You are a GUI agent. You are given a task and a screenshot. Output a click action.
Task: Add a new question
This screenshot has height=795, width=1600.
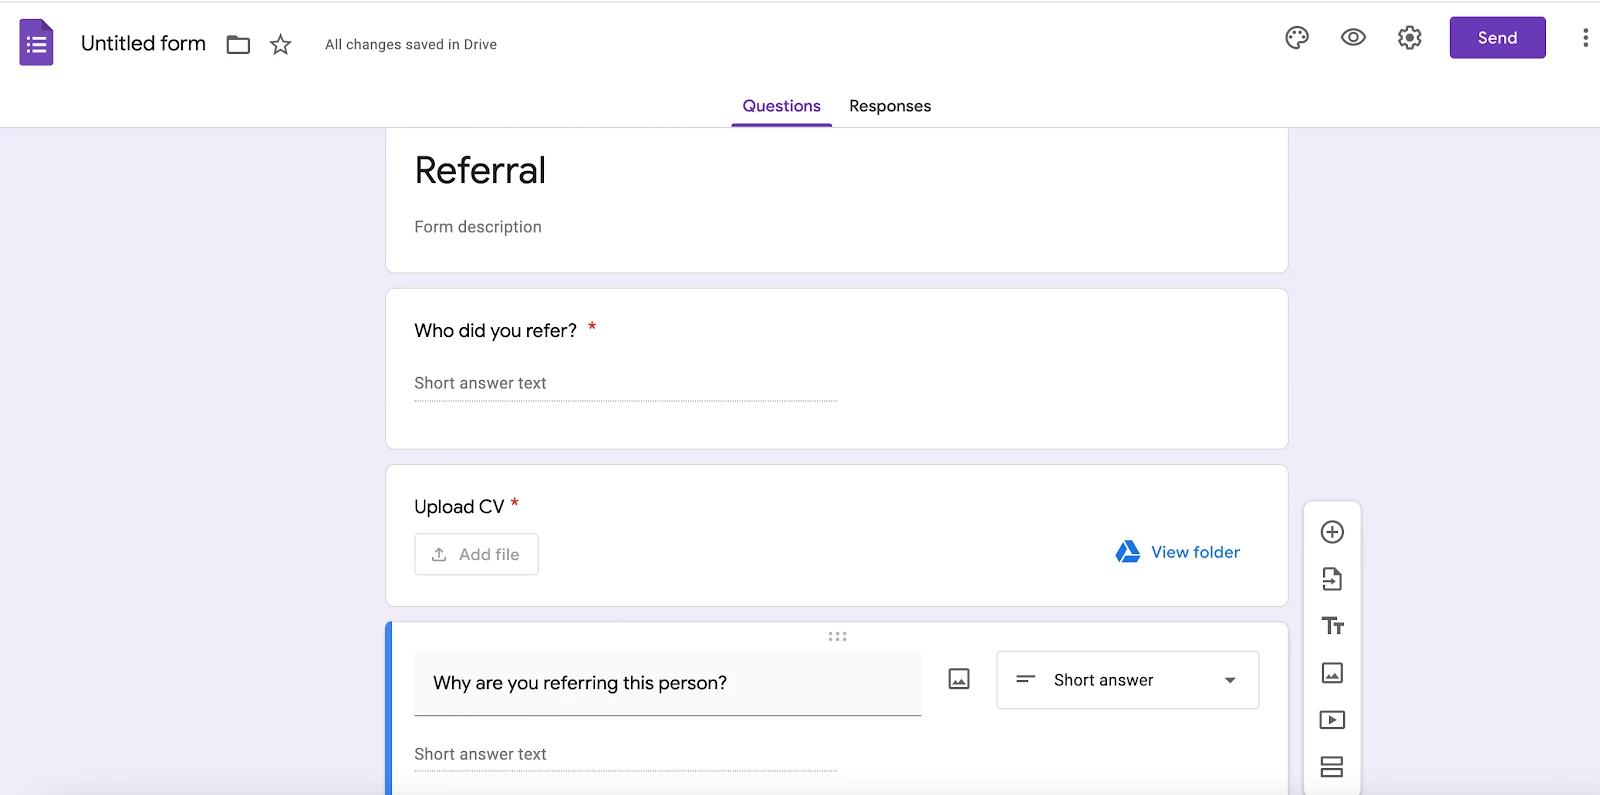coord(1332,532)
